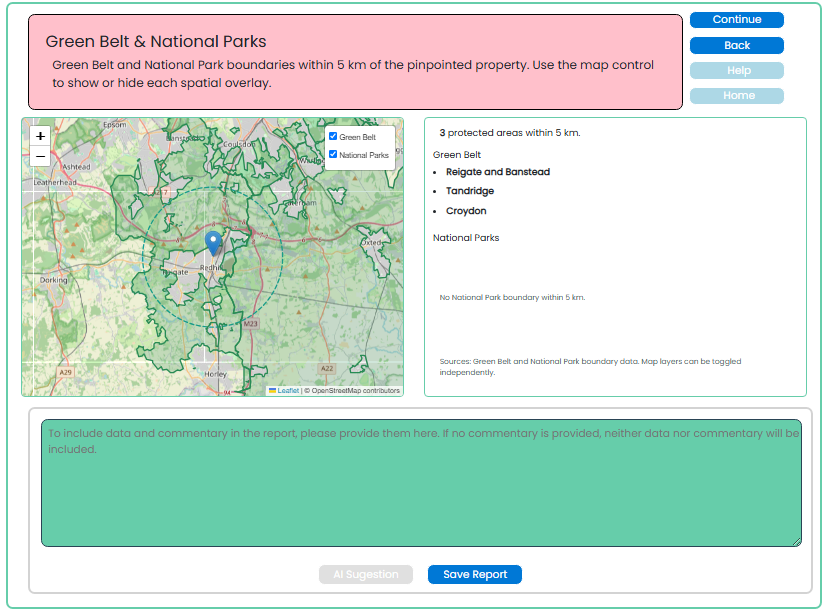Click the Continue button
The image size is (823, 610).
[736, 19]
